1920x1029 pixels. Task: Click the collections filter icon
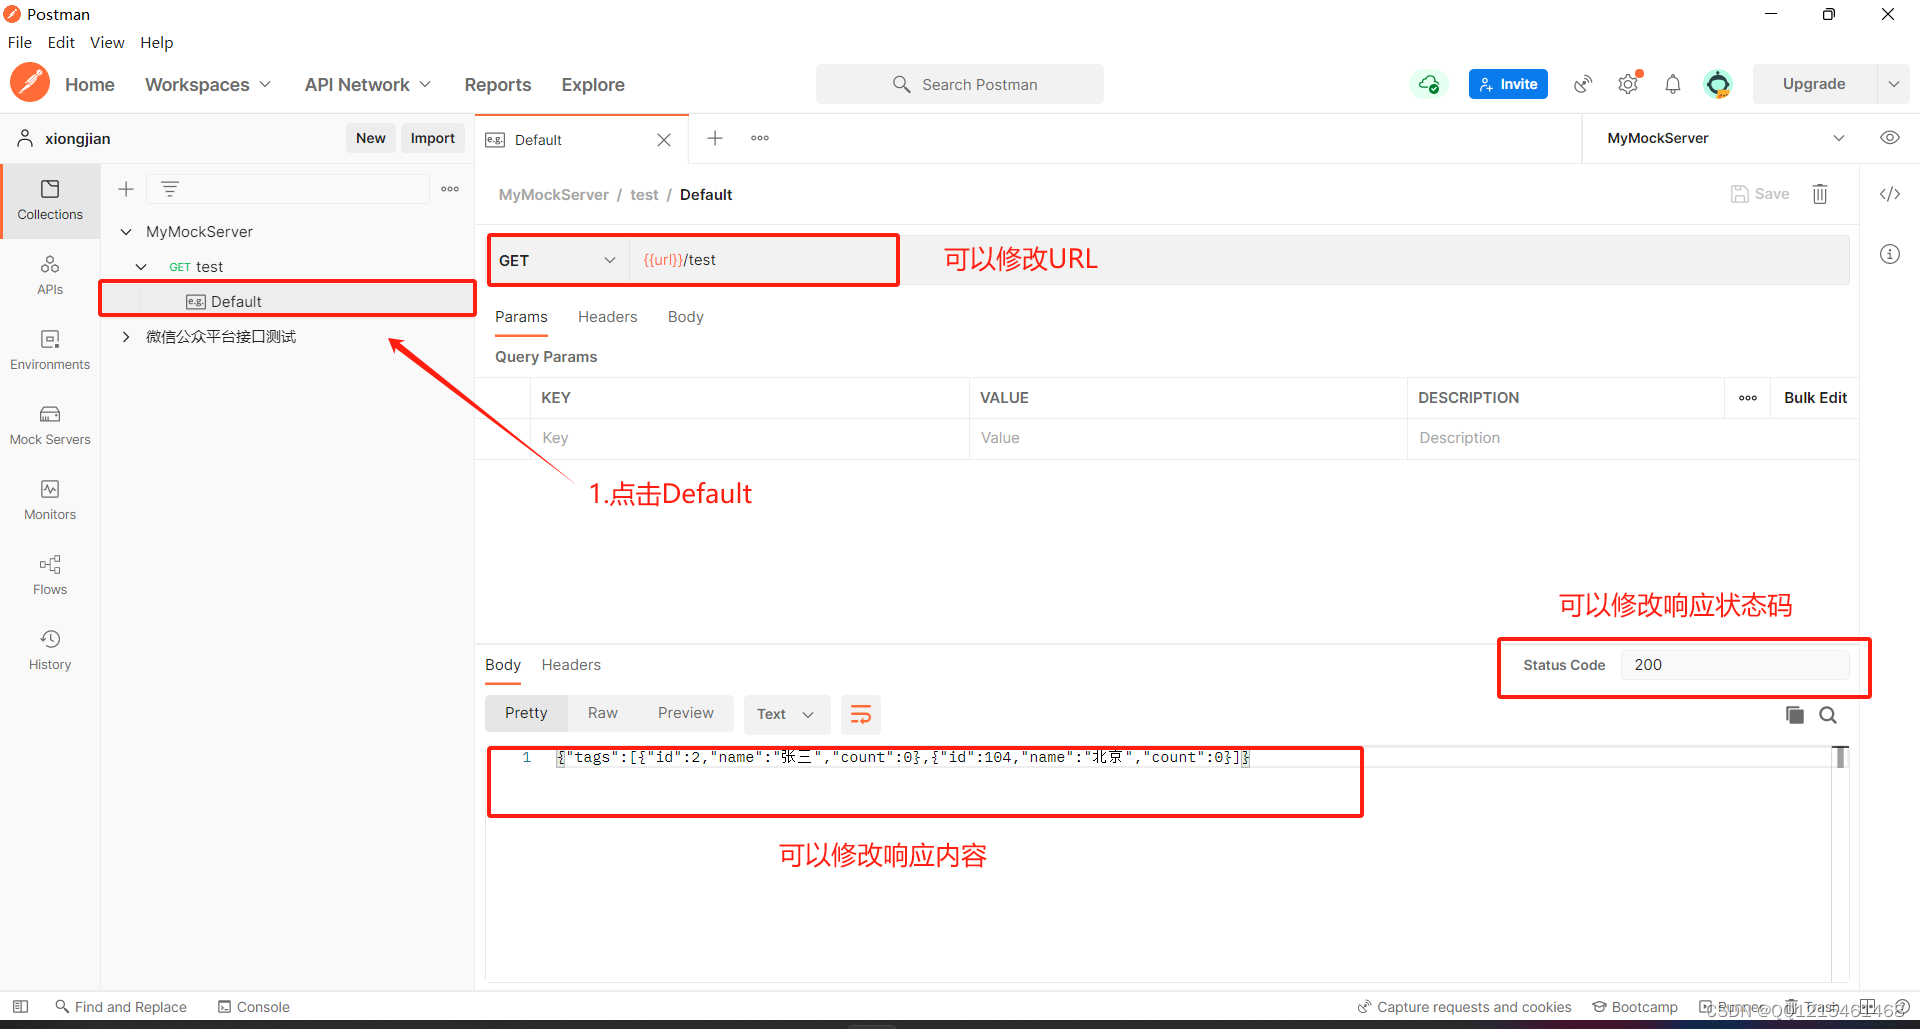coord(170,189)
